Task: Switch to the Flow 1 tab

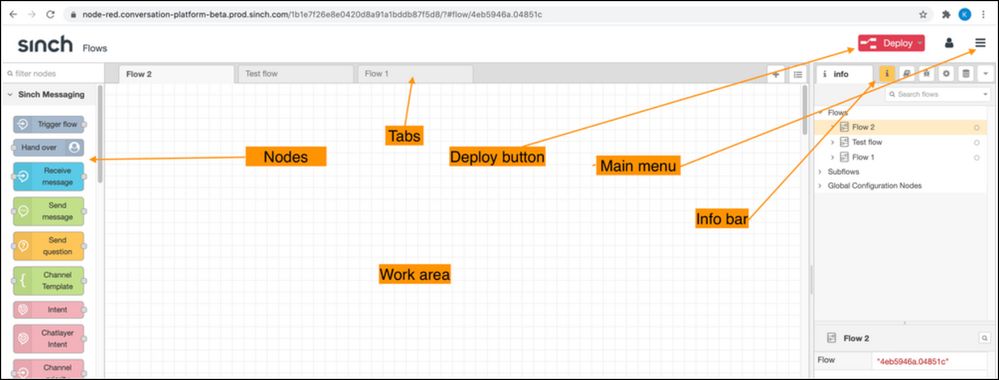Action: 415,74
